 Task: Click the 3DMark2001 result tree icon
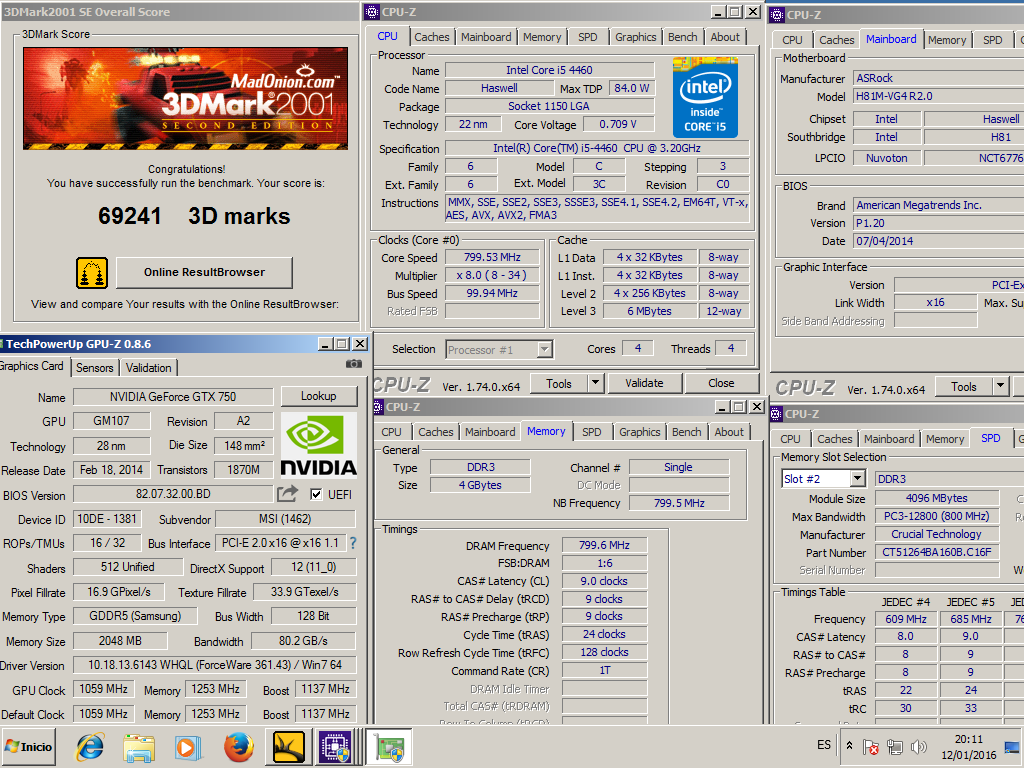point(92,273)
